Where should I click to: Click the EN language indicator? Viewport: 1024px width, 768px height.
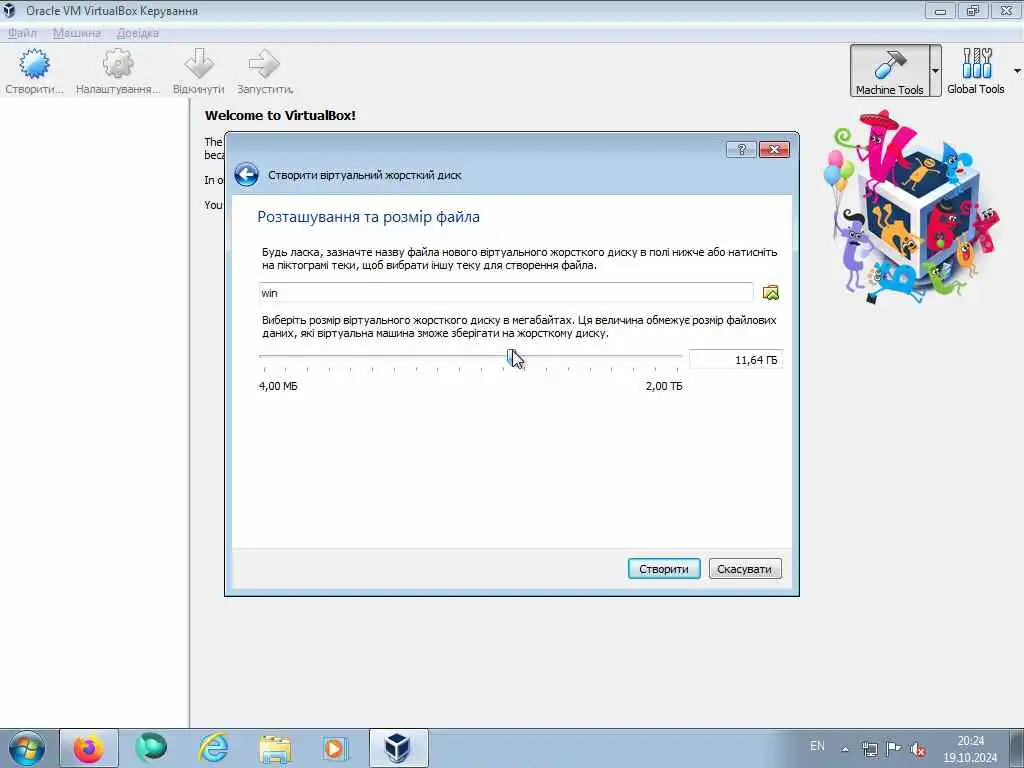[x=817, y=746]
